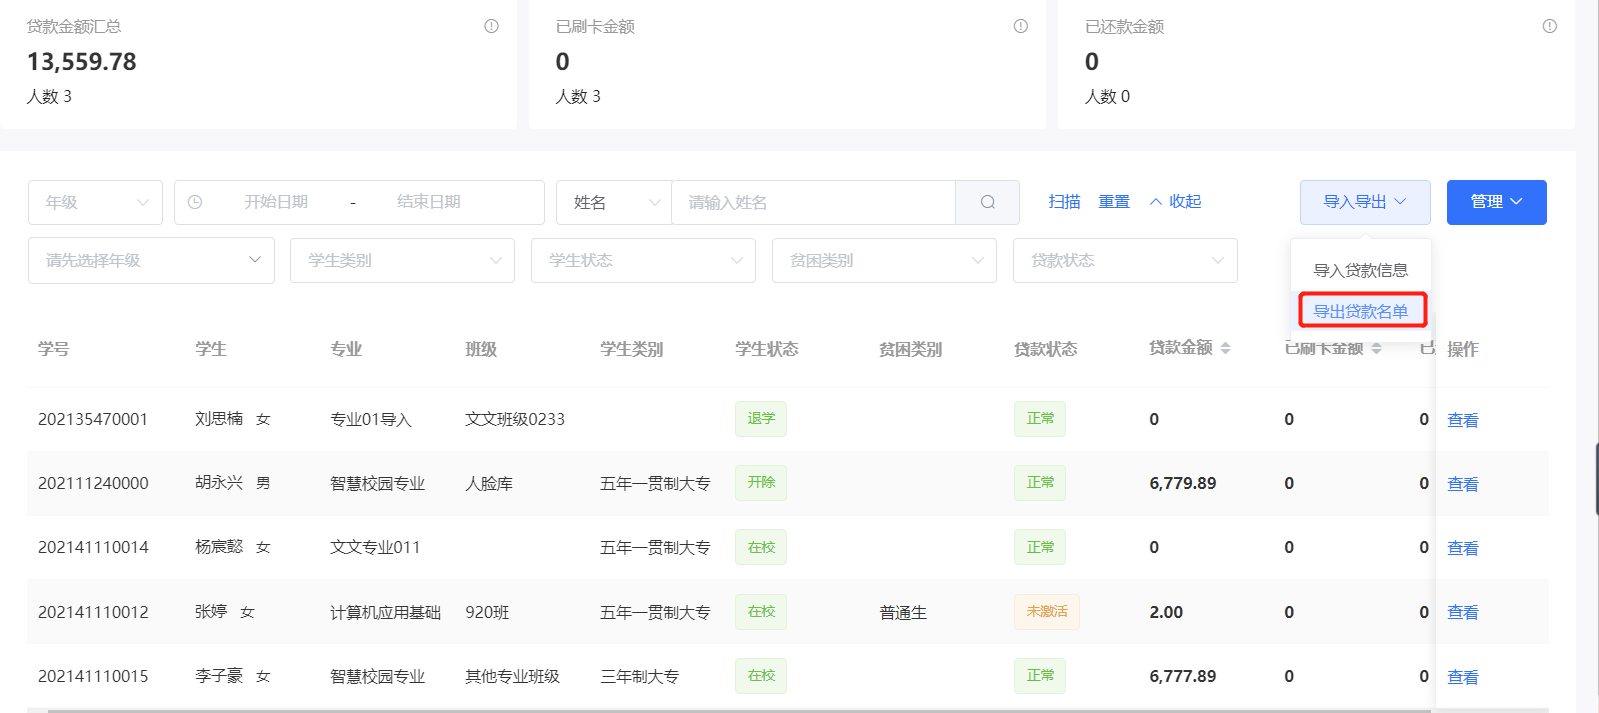This screenshot has width=1599, height=713.
Task: Select 导入贷款信息 menu item
Action: click(x=1360, y=270)
